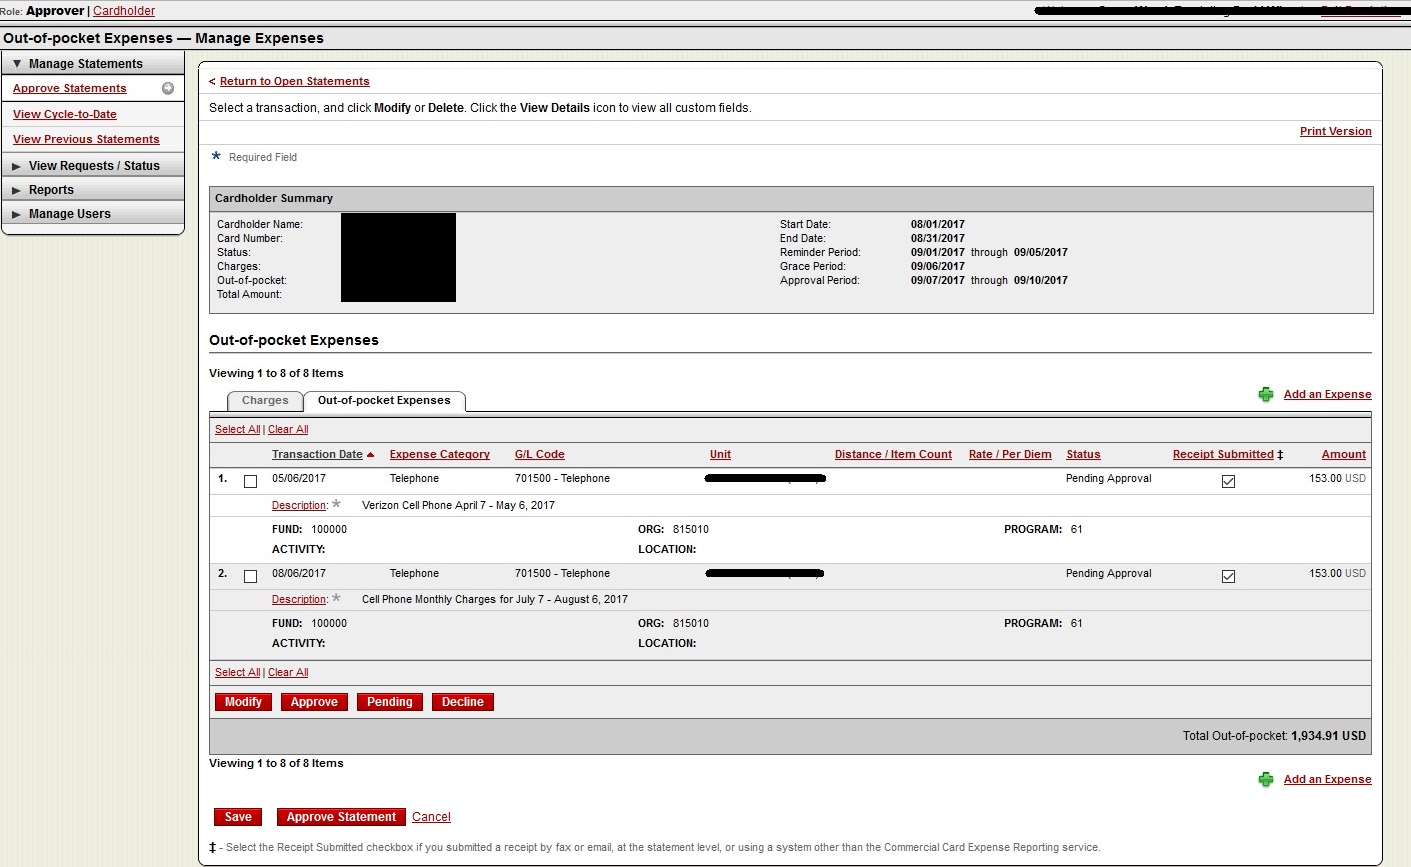Image resolution: width=1411 pixels, height=867 pixels.
Task: Click the circle arrow icon beside Approve Statements
Action: point(168,88)
